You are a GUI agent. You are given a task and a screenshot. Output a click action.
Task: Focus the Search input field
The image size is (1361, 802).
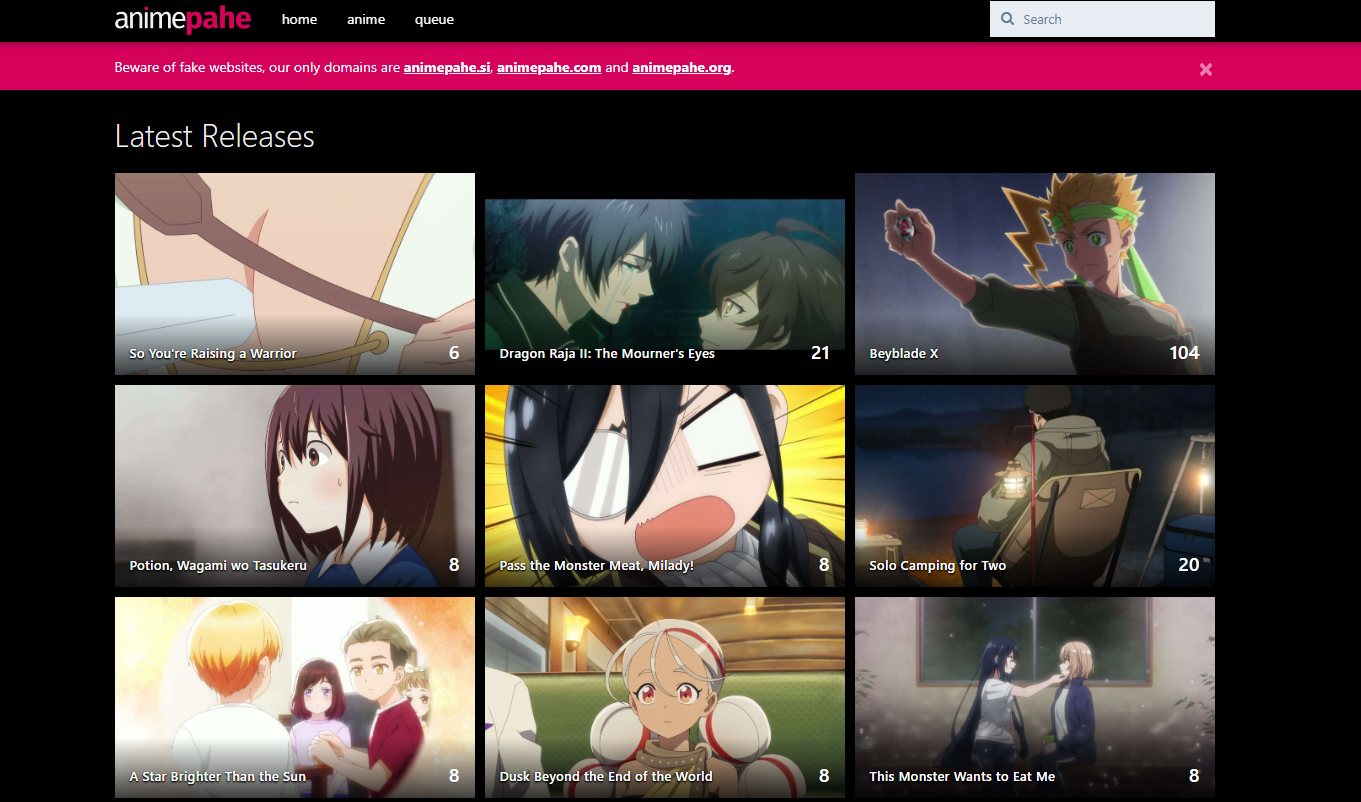click(x=1102, y=19)
